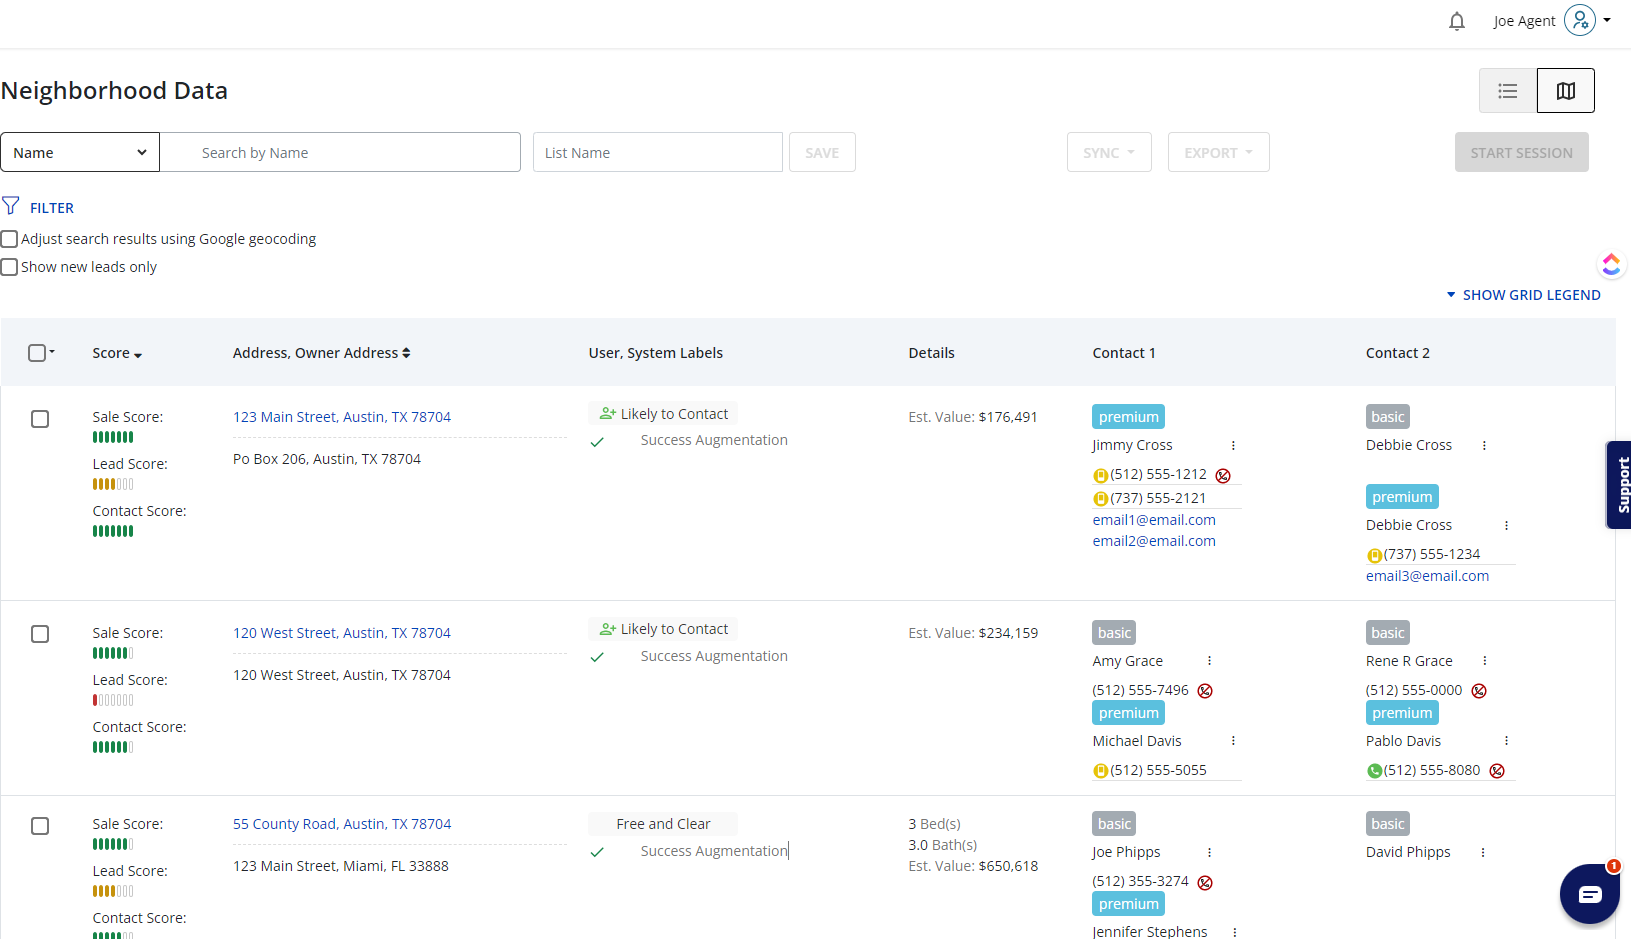The height and width of the screenshot is (939, 1631).
Task: Open the notifications bell
Action: click(1456, 21)
